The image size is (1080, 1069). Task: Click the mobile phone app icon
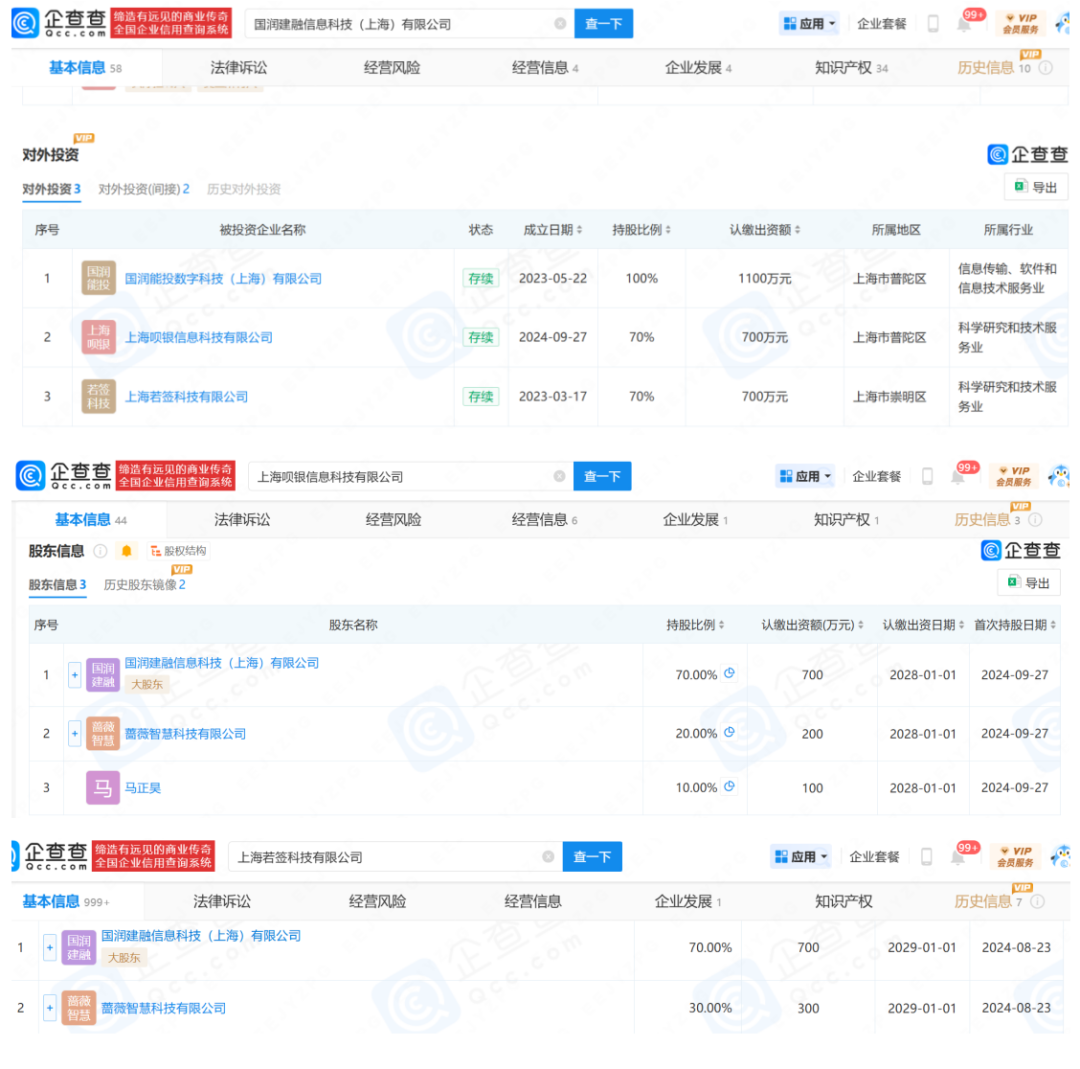pyautogui.click(x=932, y=23)
